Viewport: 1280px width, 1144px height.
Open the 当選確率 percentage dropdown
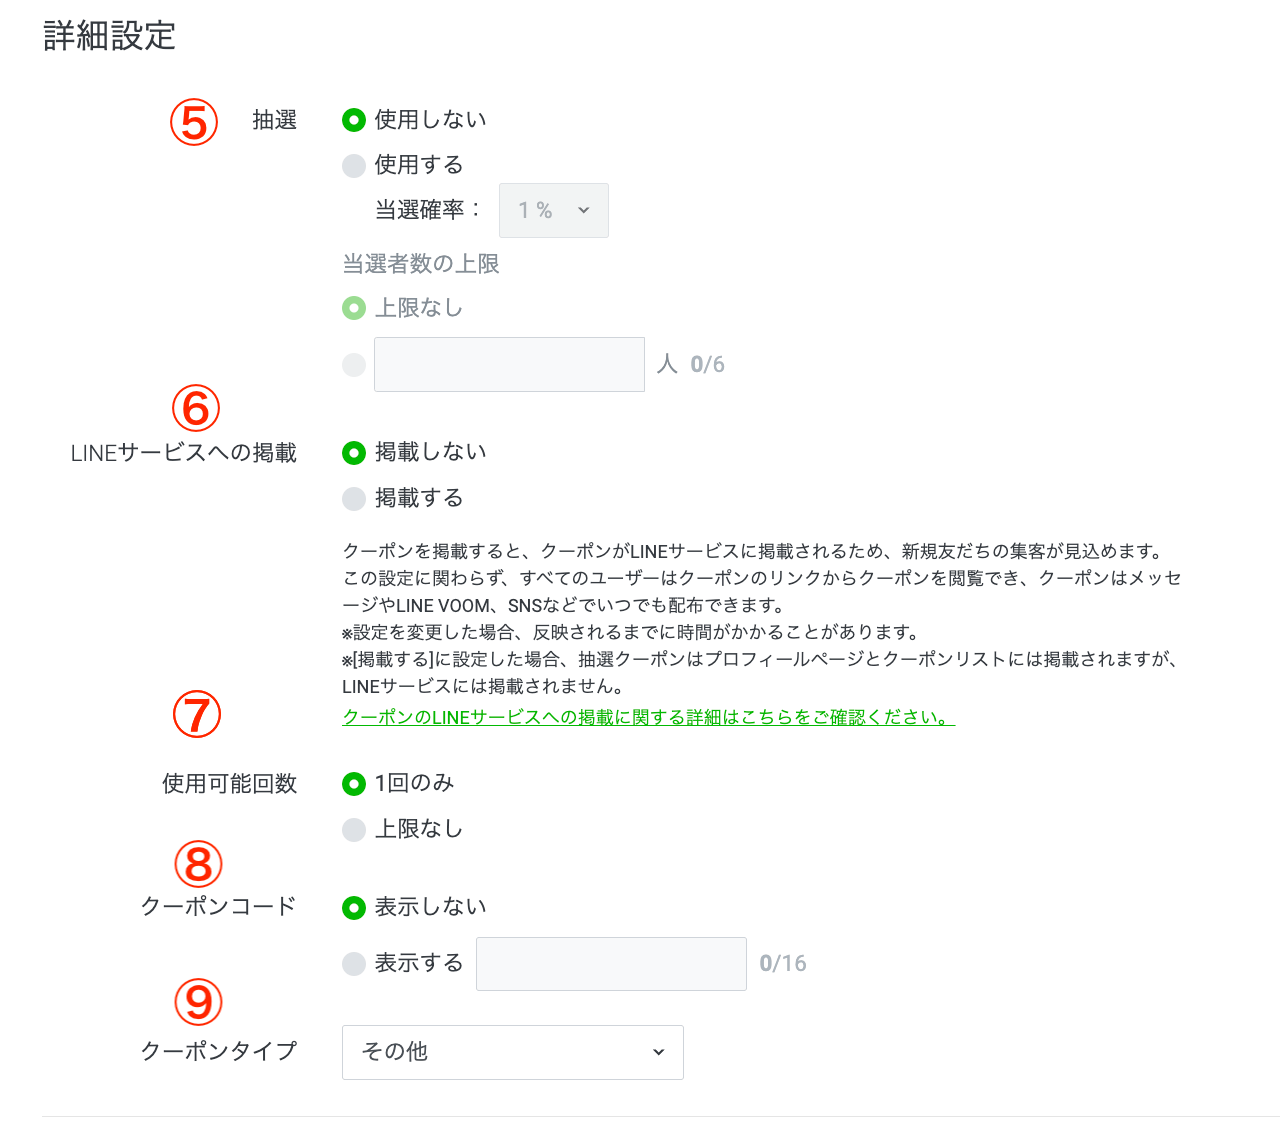(553, 210)
